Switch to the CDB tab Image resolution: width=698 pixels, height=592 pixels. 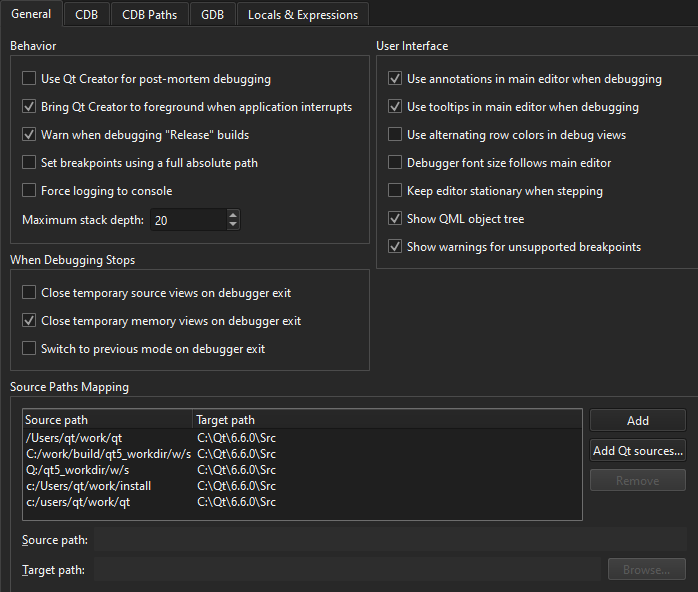[x=86, y=15]
